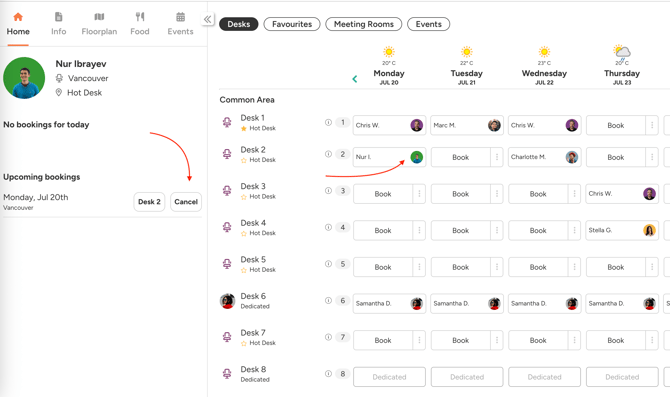Switch to Favourites tab
670x397 pixels.
click(x=292, y=24)
